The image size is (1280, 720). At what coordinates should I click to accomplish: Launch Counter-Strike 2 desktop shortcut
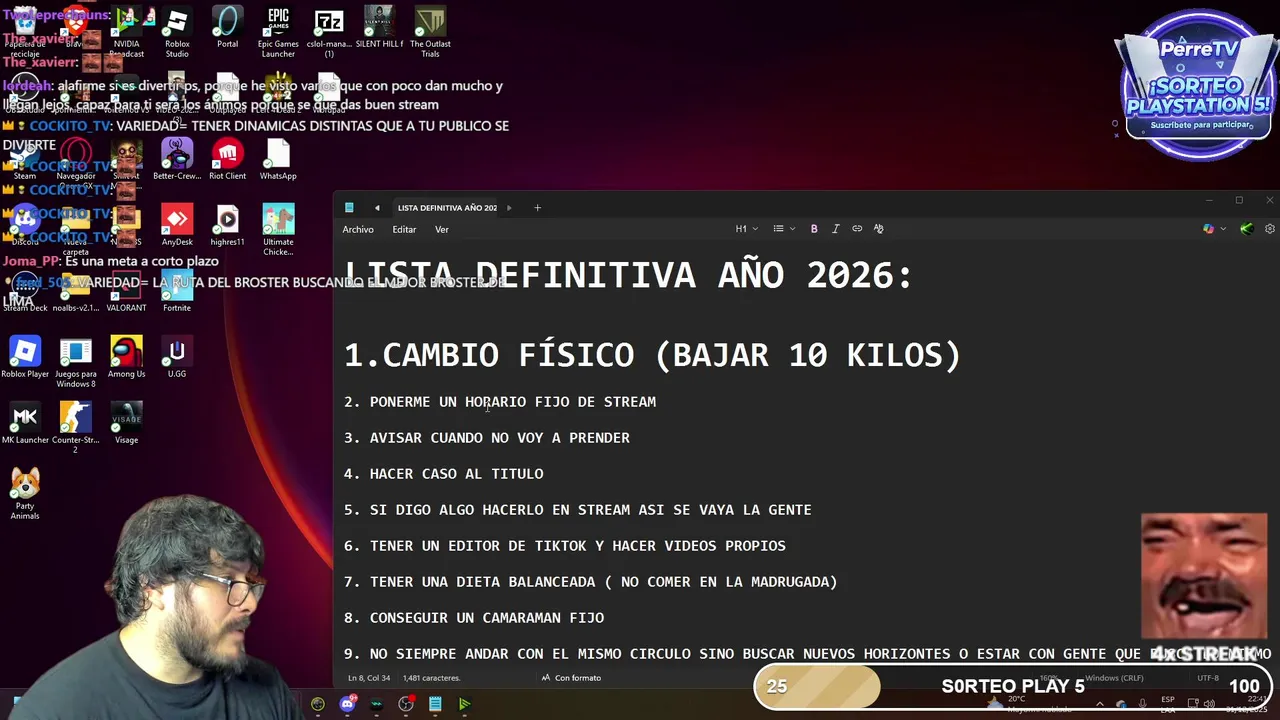(76, 429)
